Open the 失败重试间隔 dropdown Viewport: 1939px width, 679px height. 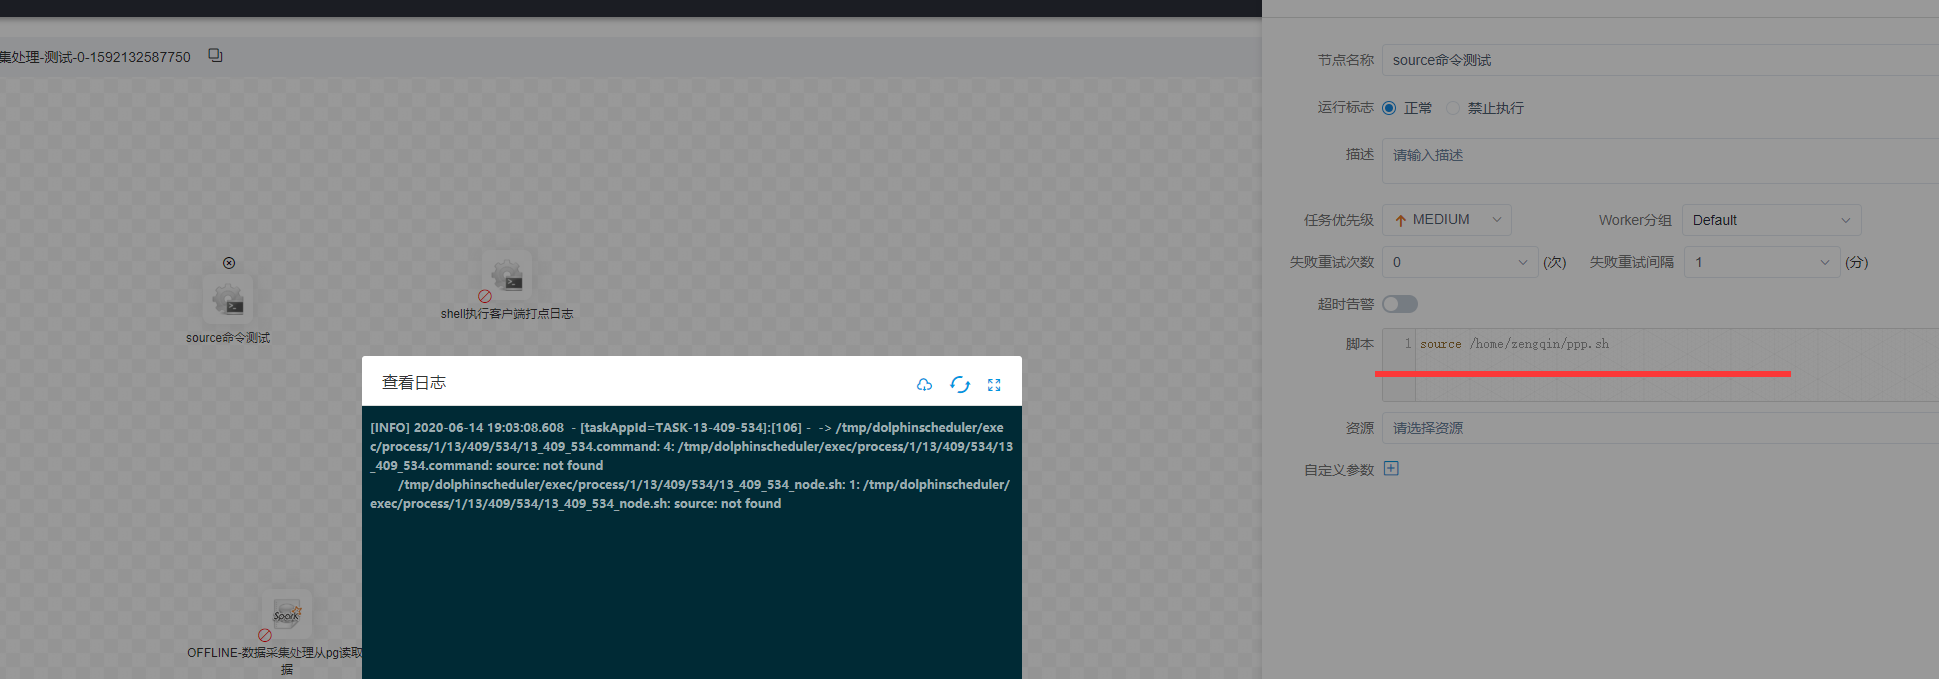point(1762,262)
